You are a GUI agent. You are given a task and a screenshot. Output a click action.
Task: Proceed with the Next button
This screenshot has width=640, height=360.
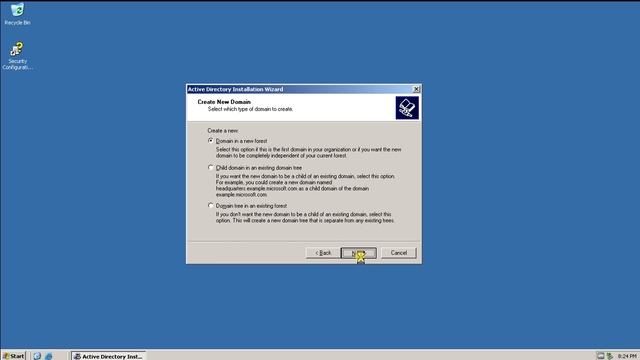coord(358,253)
